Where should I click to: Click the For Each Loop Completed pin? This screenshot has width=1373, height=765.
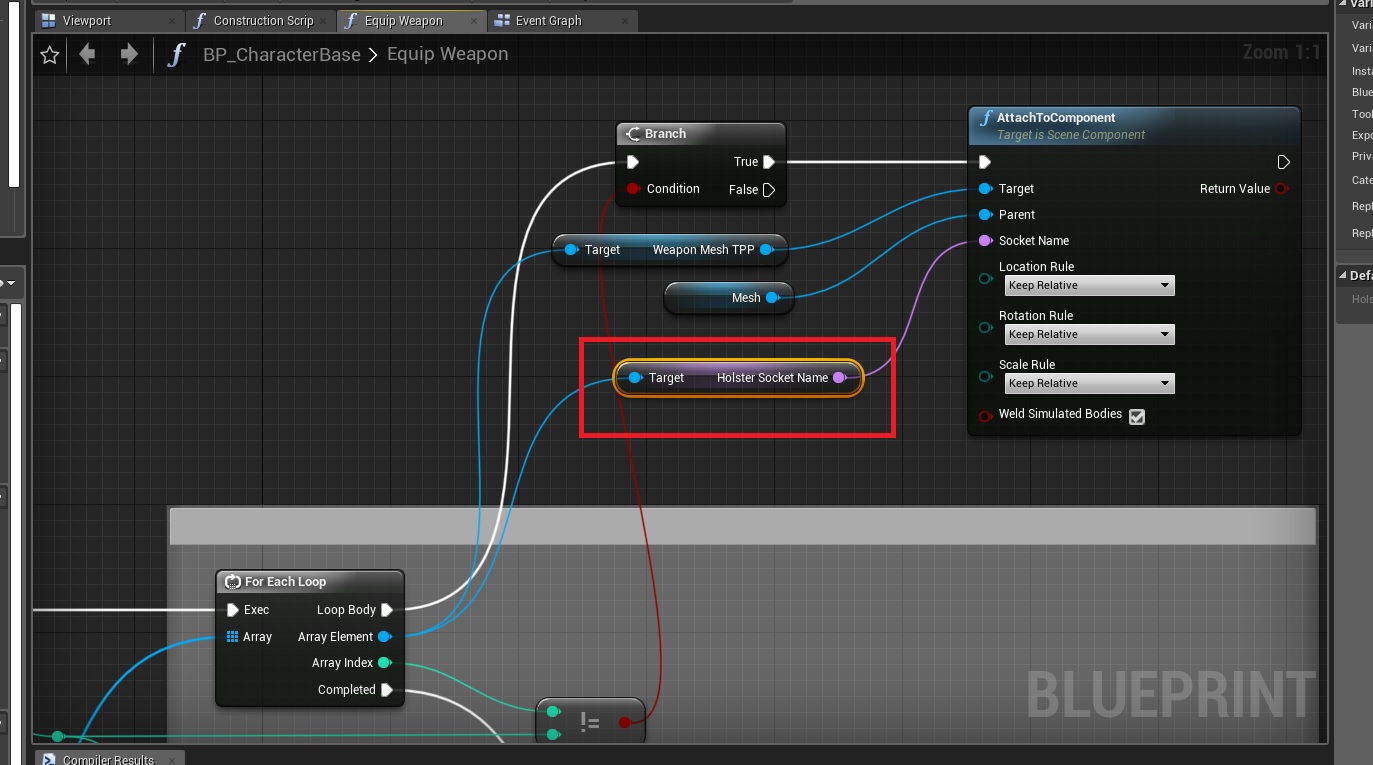click(x=386, y=690)
